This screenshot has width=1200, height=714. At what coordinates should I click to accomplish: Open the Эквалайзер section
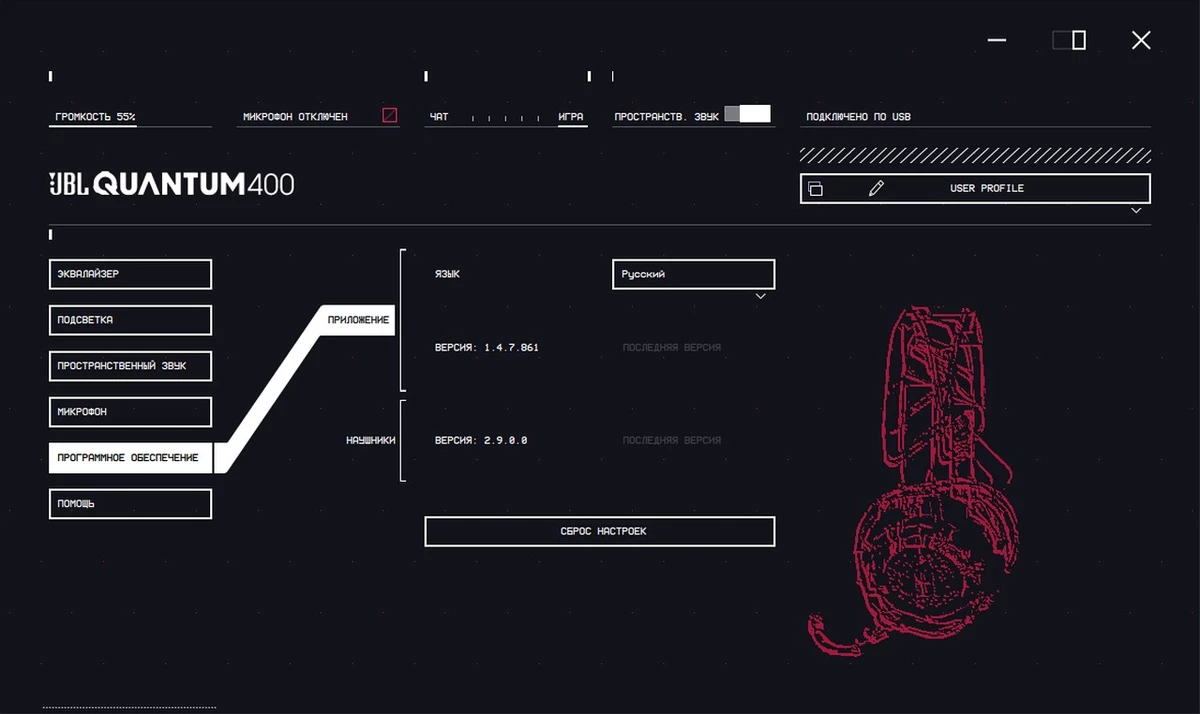point(130,274)
